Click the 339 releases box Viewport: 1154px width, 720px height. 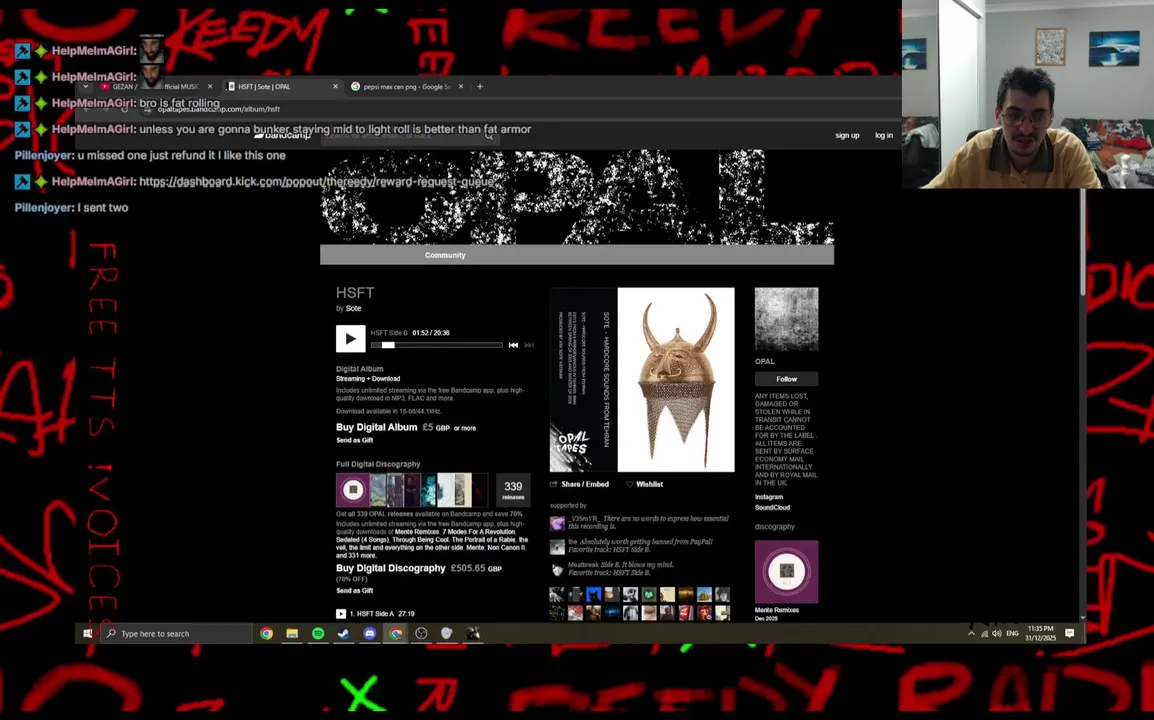(513, 490)
